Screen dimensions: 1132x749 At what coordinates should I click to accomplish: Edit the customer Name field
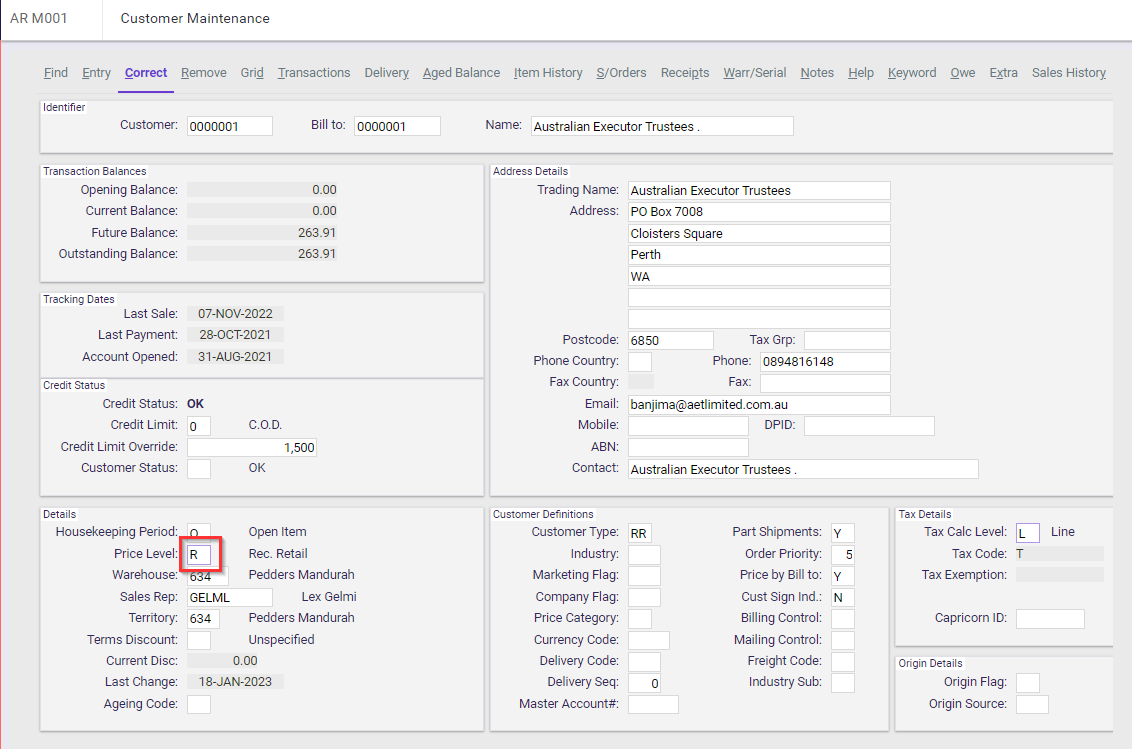[x=662, y=126]
